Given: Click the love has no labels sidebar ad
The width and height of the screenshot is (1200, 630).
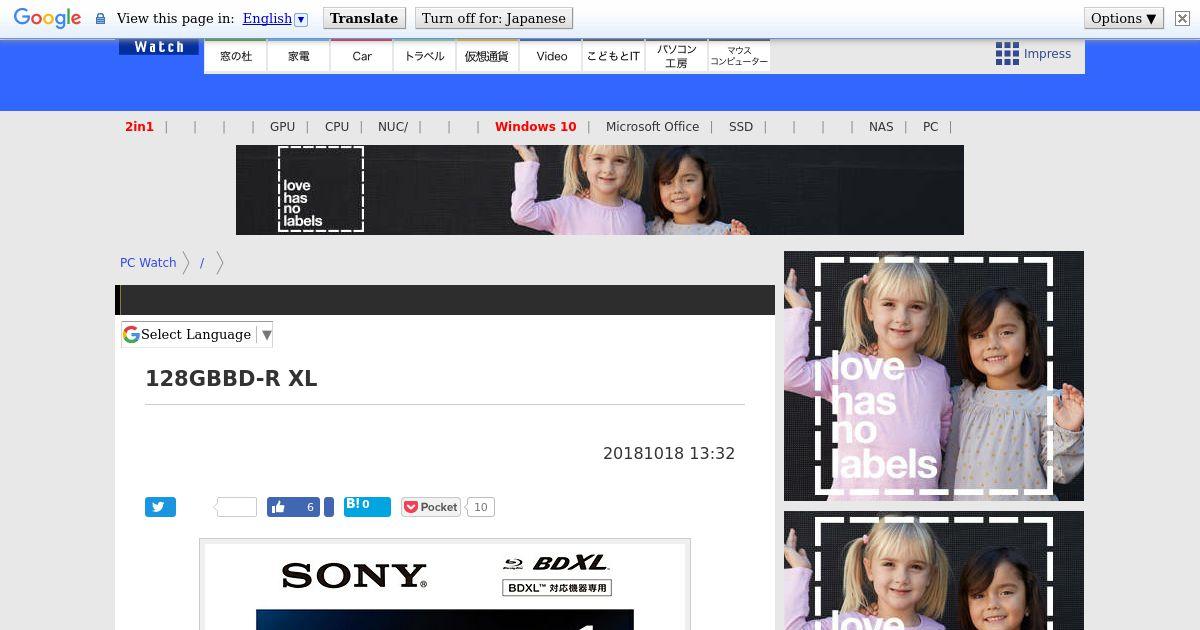Looking at the screenshot, I should (x=934, y=376).
